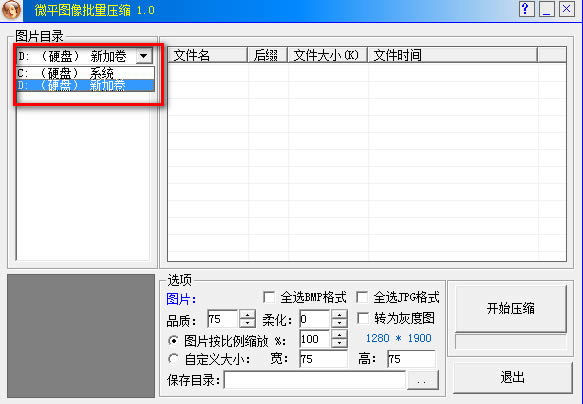Click the 品质 value field

(x=222, y=319)
